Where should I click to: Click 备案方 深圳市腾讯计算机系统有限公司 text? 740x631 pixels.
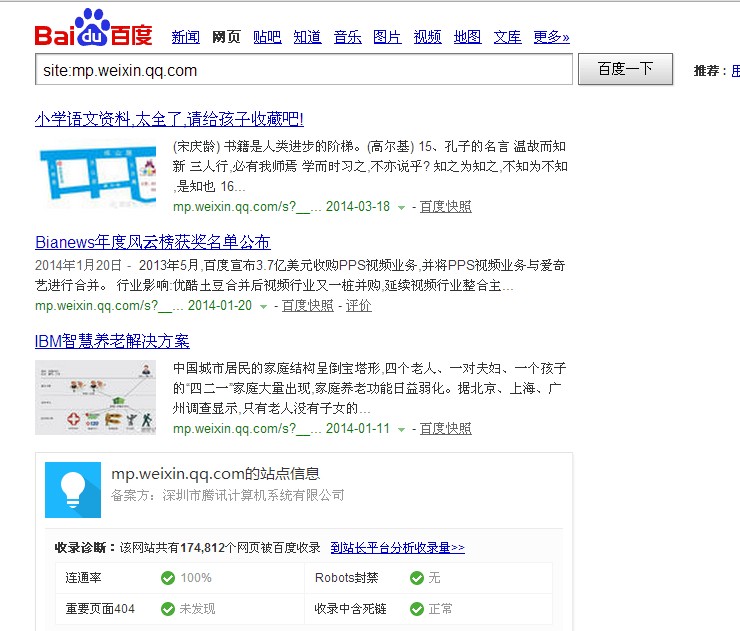pos(228,495)
